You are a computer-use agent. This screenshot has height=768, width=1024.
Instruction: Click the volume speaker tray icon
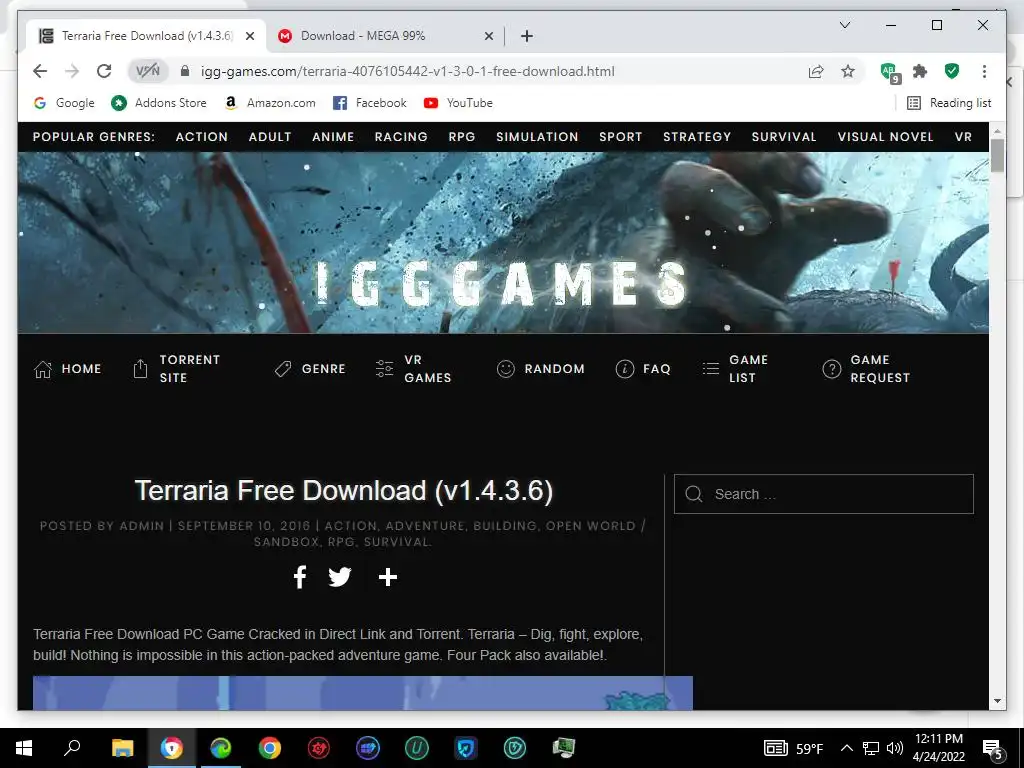[x=895, y=748]
